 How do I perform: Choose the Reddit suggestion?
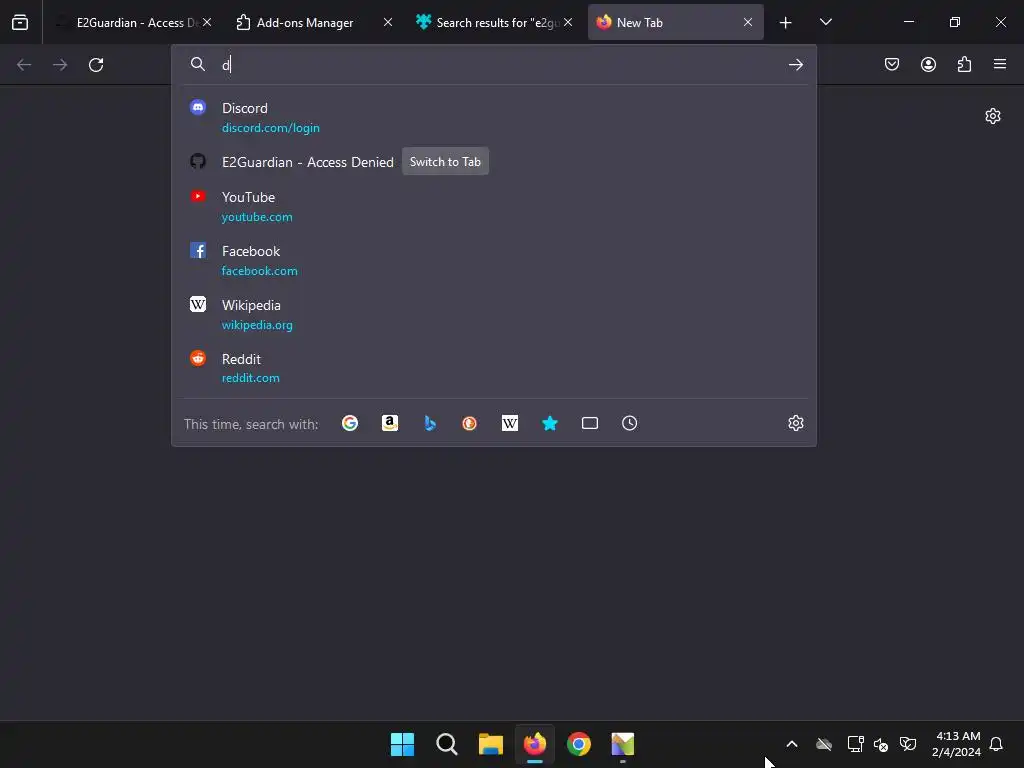click(x=494, y=368)
